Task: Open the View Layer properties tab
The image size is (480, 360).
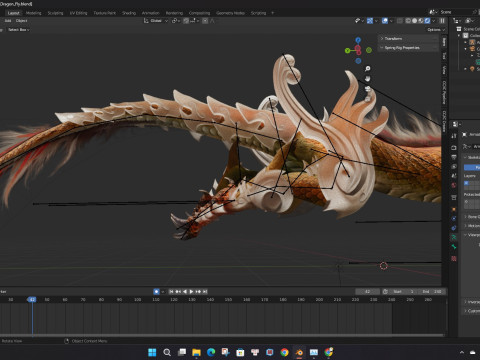Action: [x=454, y=166]
